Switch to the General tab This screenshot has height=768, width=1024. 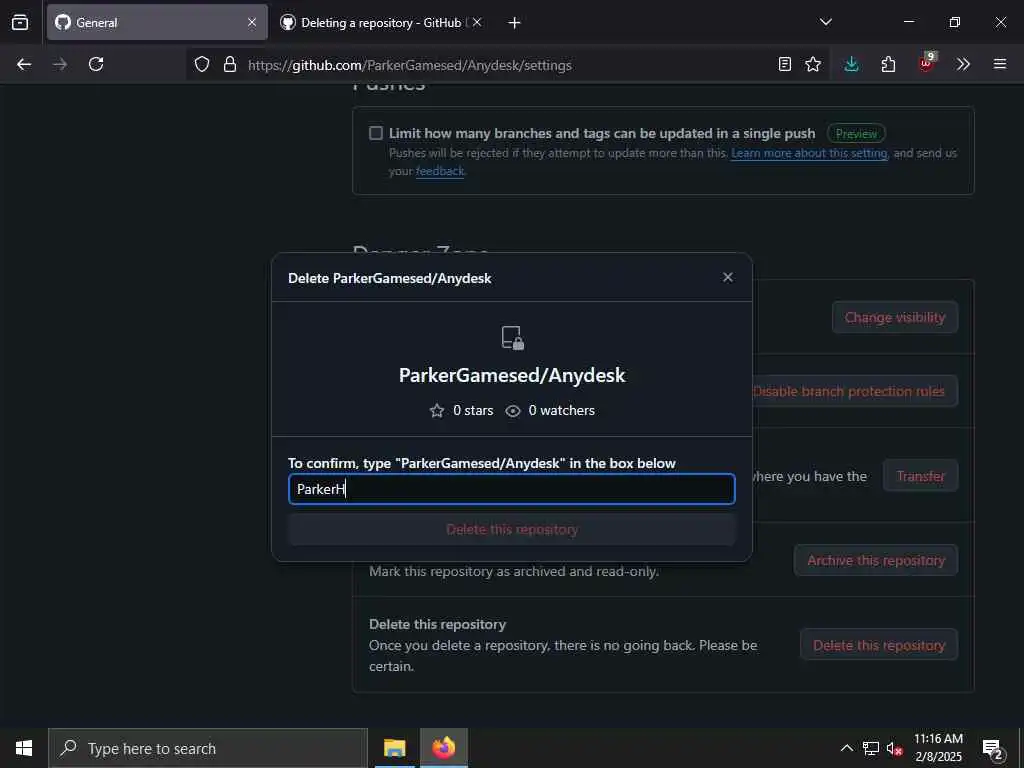point(157,22)
